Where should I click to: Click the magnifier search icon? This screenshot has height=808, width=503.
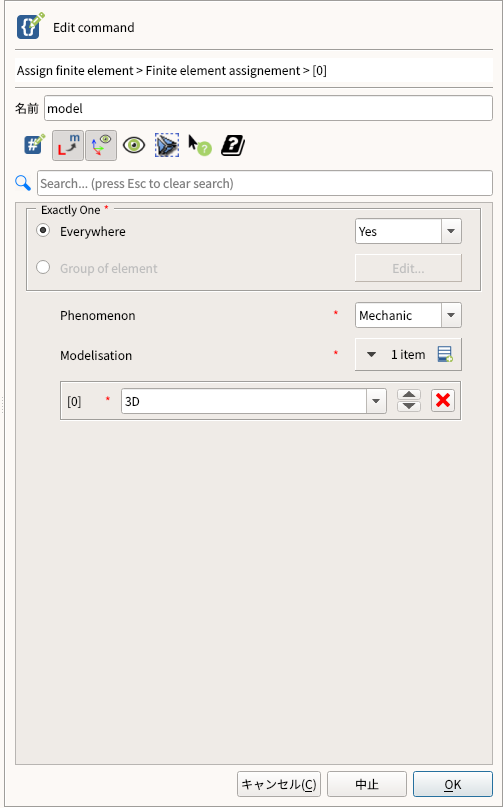pos(23,182)
